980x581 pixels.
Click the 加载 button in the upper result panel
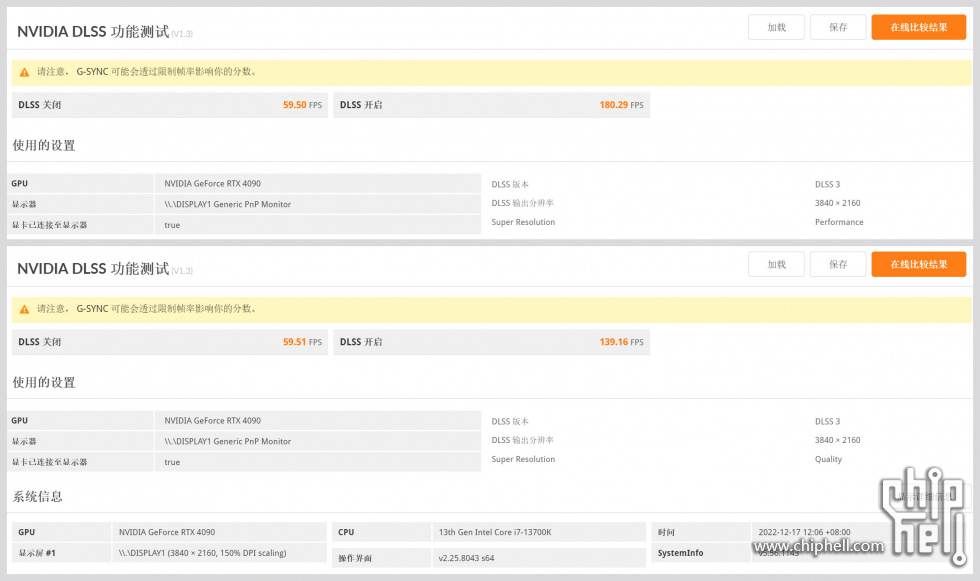pyautogui.click(x=776, y=27)
